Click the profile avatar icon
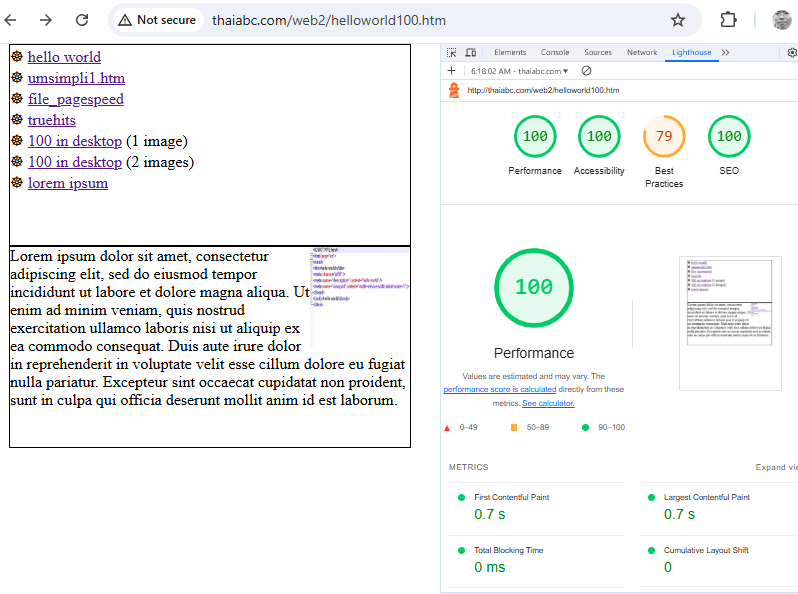This screenshot has height=594, width=798. (782, 20)
